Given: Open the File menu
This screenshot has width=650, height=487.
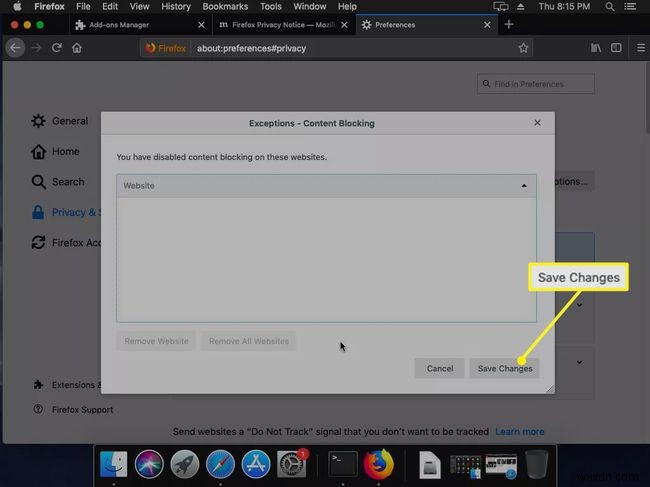Looking at the screenshot, I should click(83, 6).
